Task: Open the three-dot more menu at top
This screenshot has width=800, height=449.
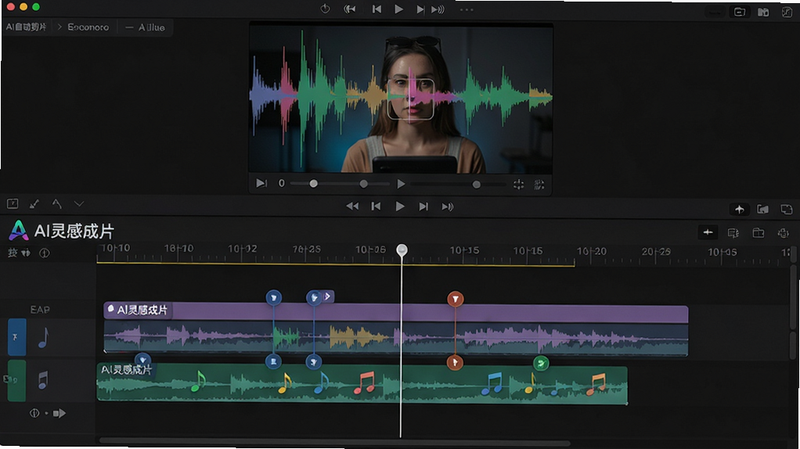Action: 466,10
